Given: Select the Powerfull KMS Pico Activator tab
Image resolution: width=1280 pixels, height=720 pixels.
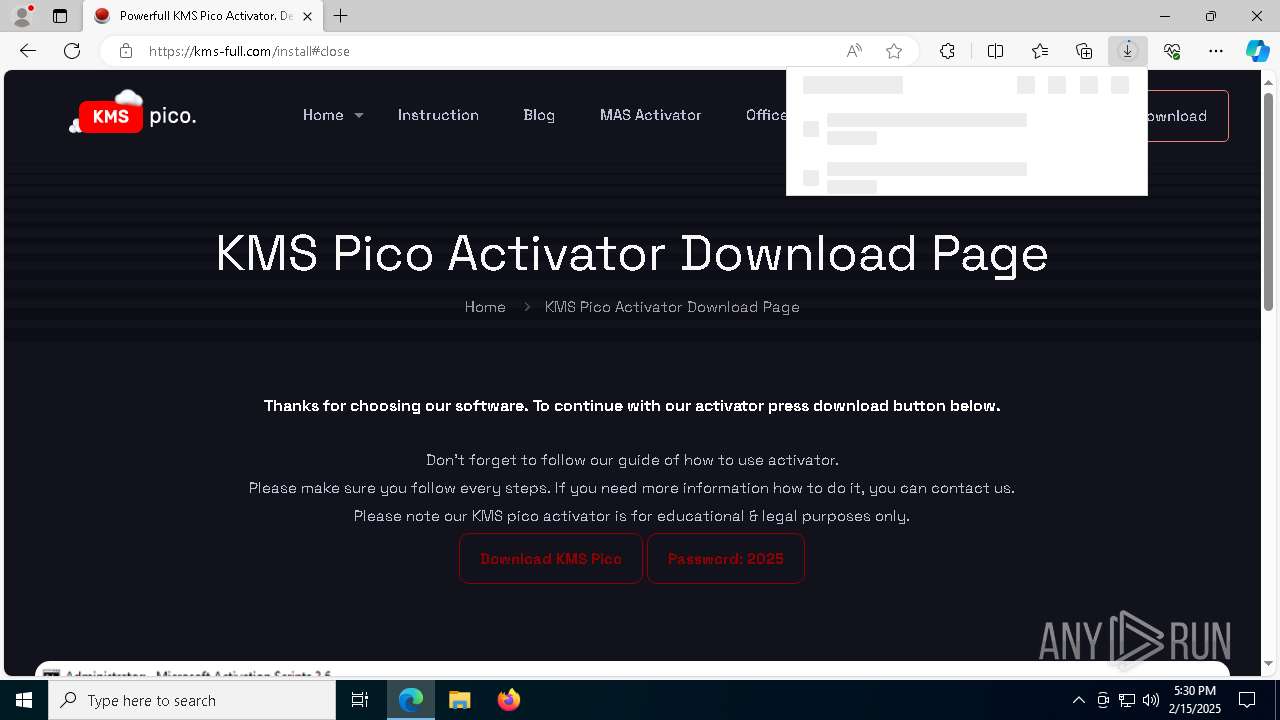Looking at the screenshot, I should [203, 16].
